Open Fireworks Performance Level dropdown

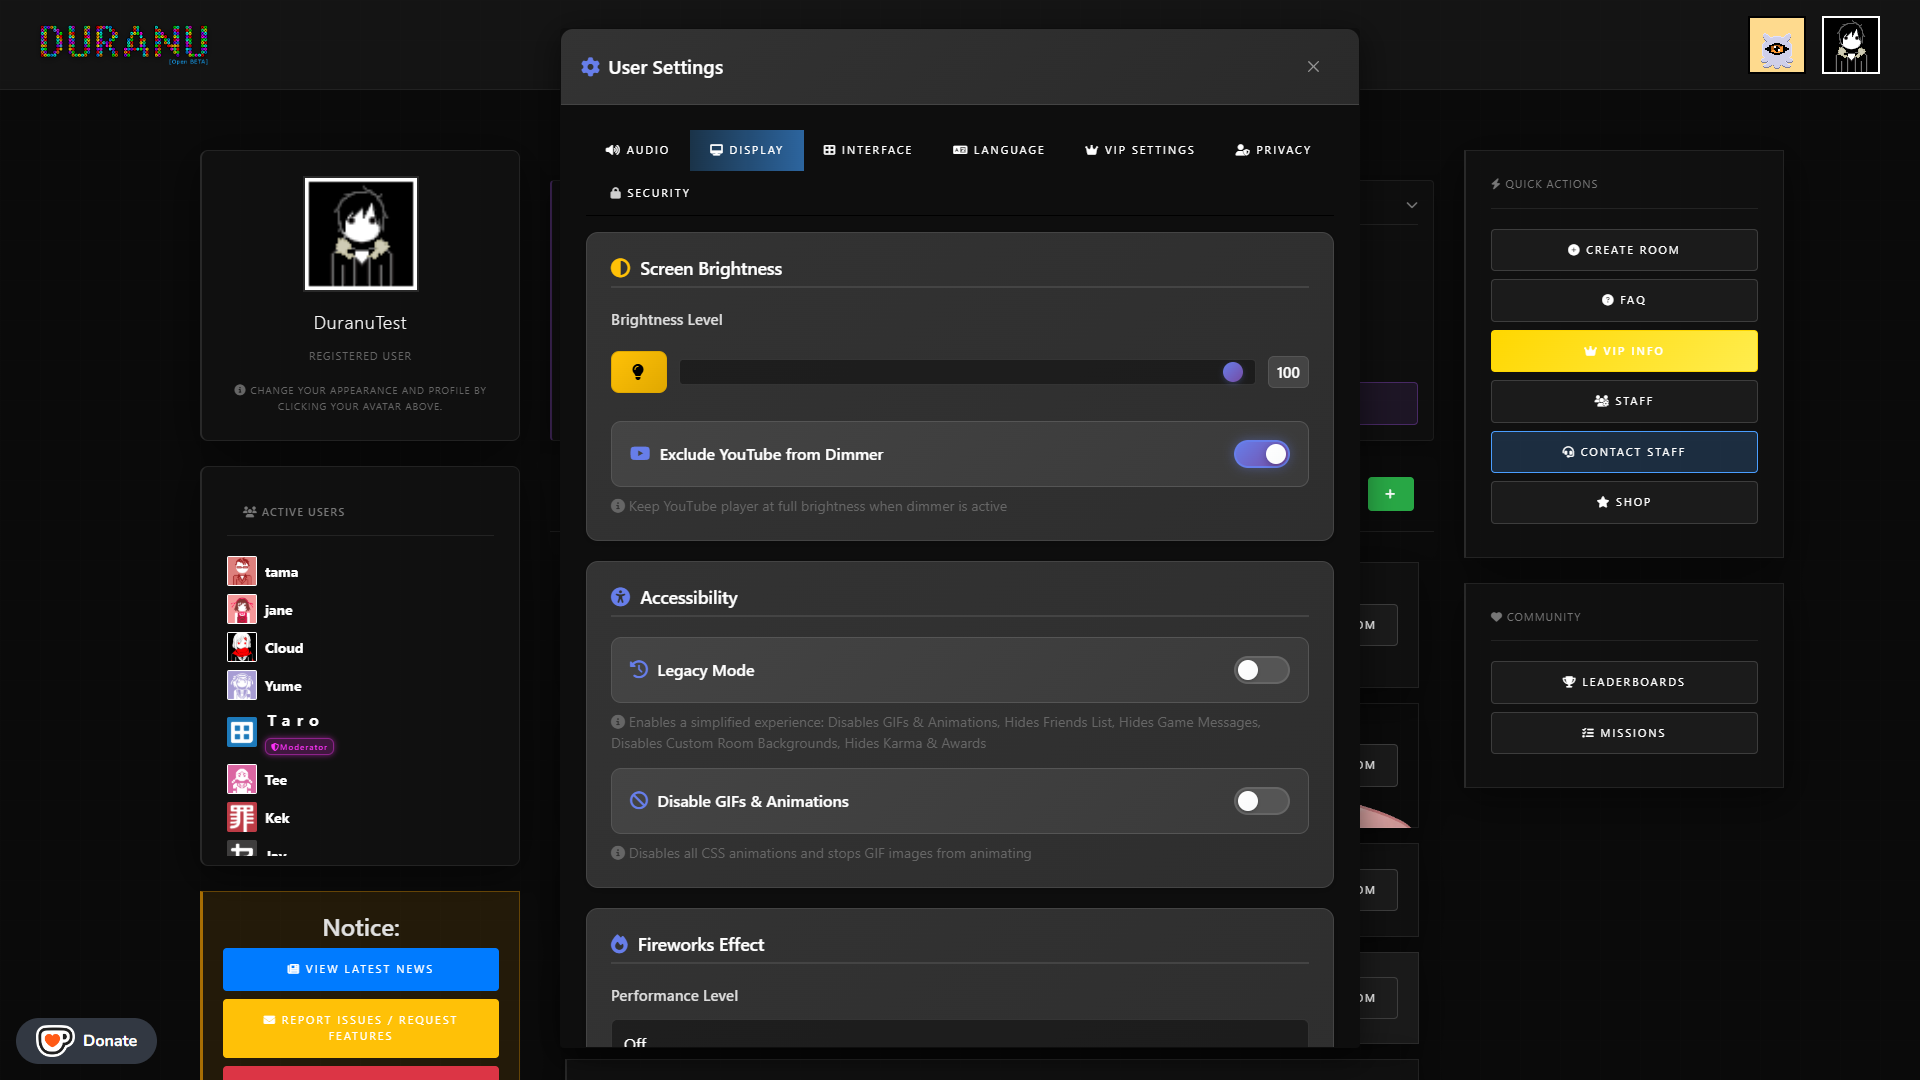point(958,1036)
